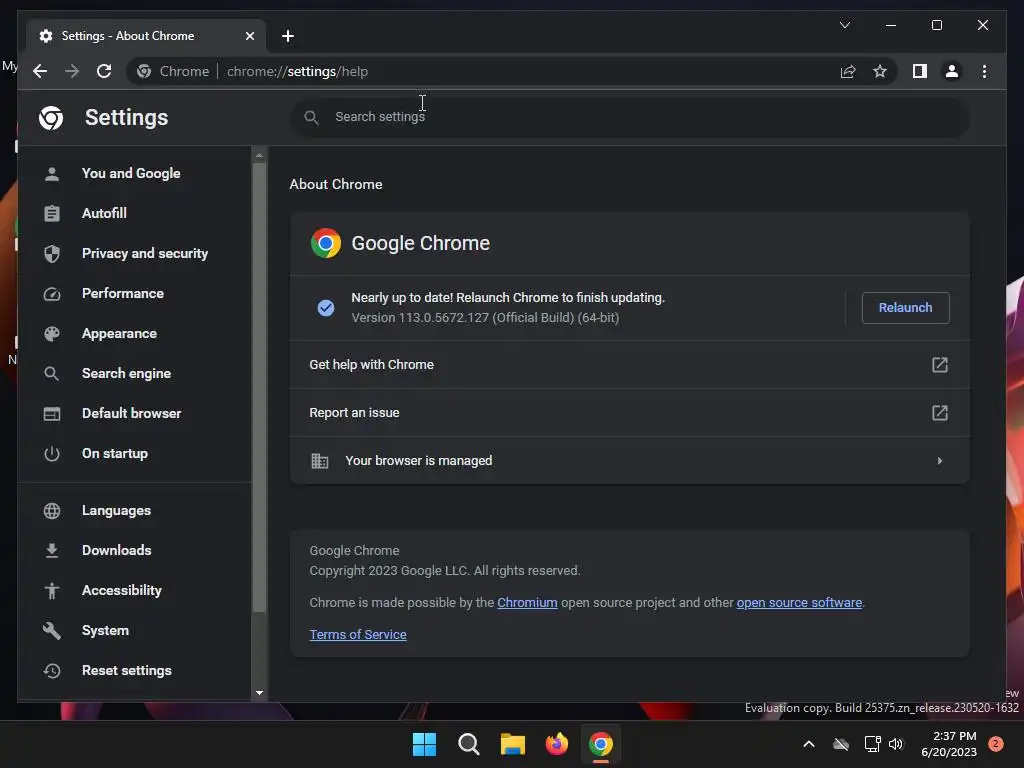Expand Your browser is managed arrow

(939, 461)
